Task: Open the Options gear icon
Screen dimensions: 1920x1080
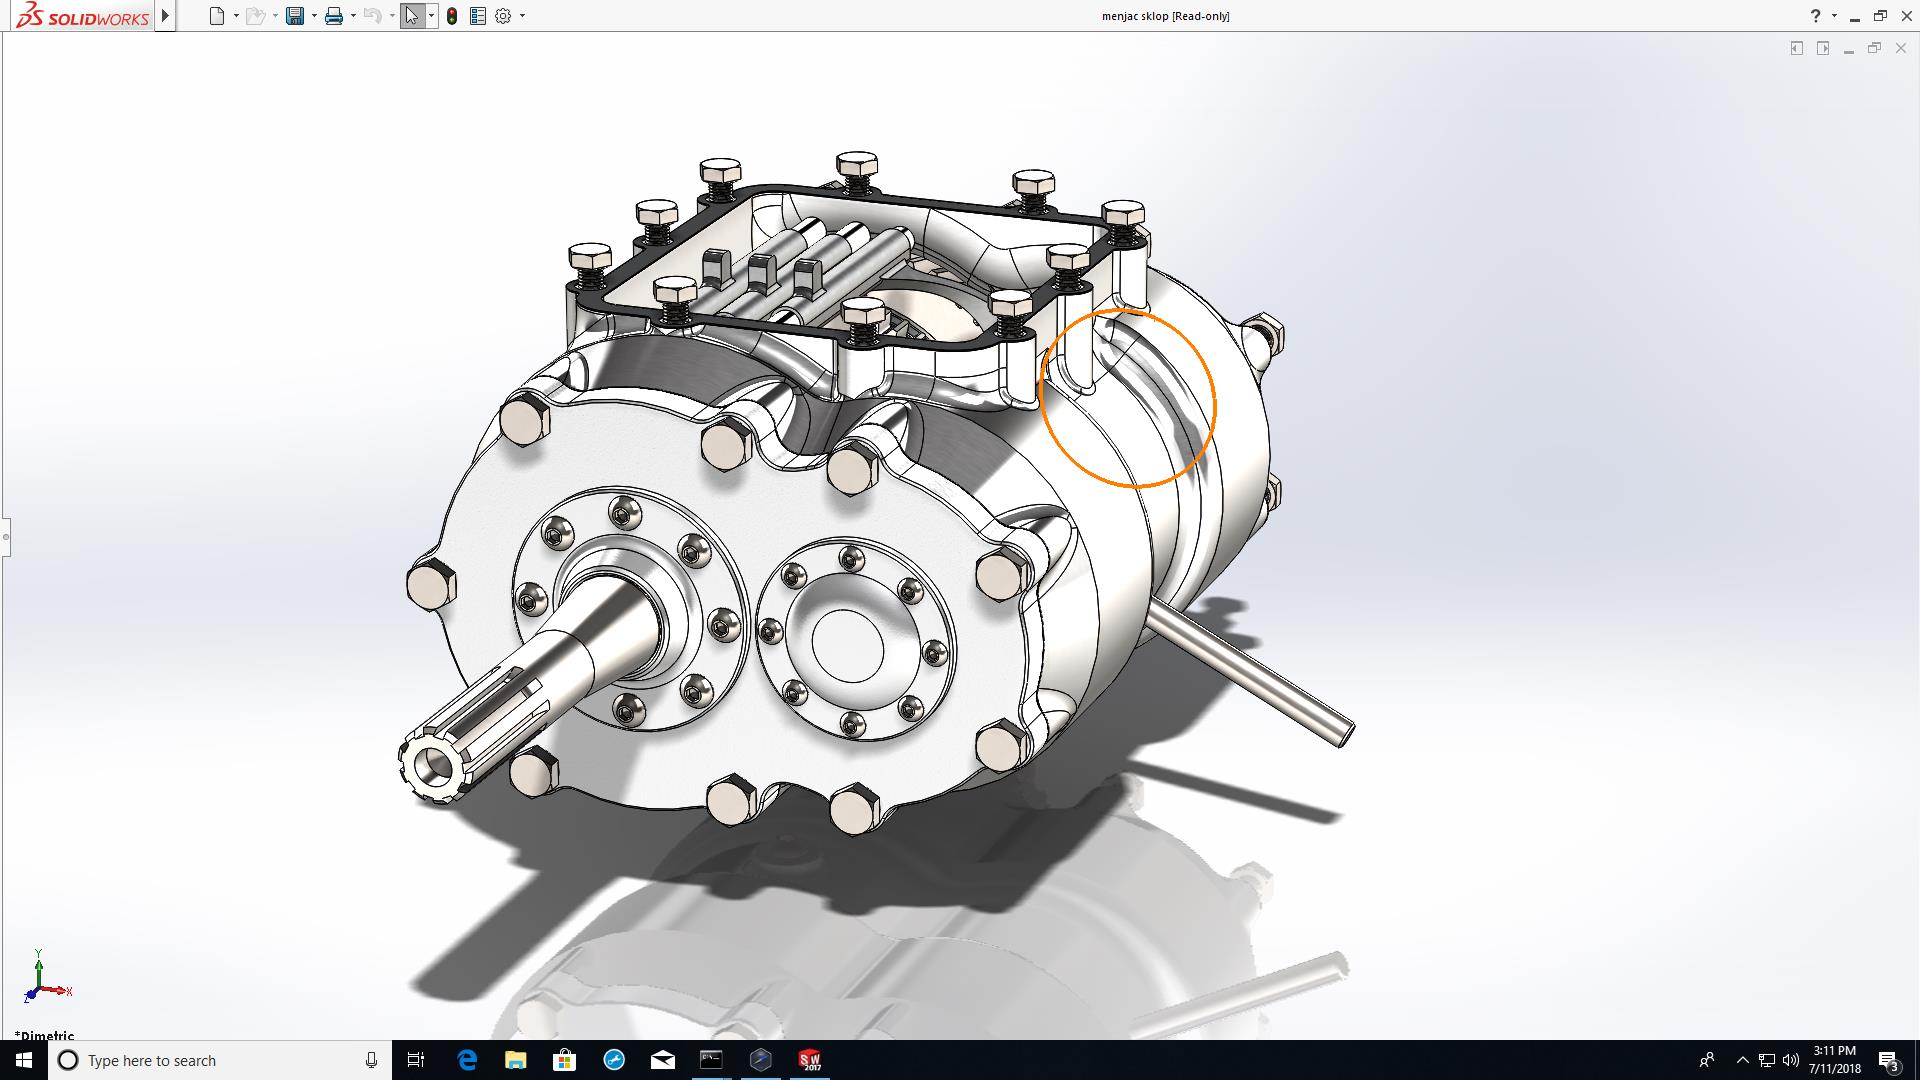Action: (503, 16)
